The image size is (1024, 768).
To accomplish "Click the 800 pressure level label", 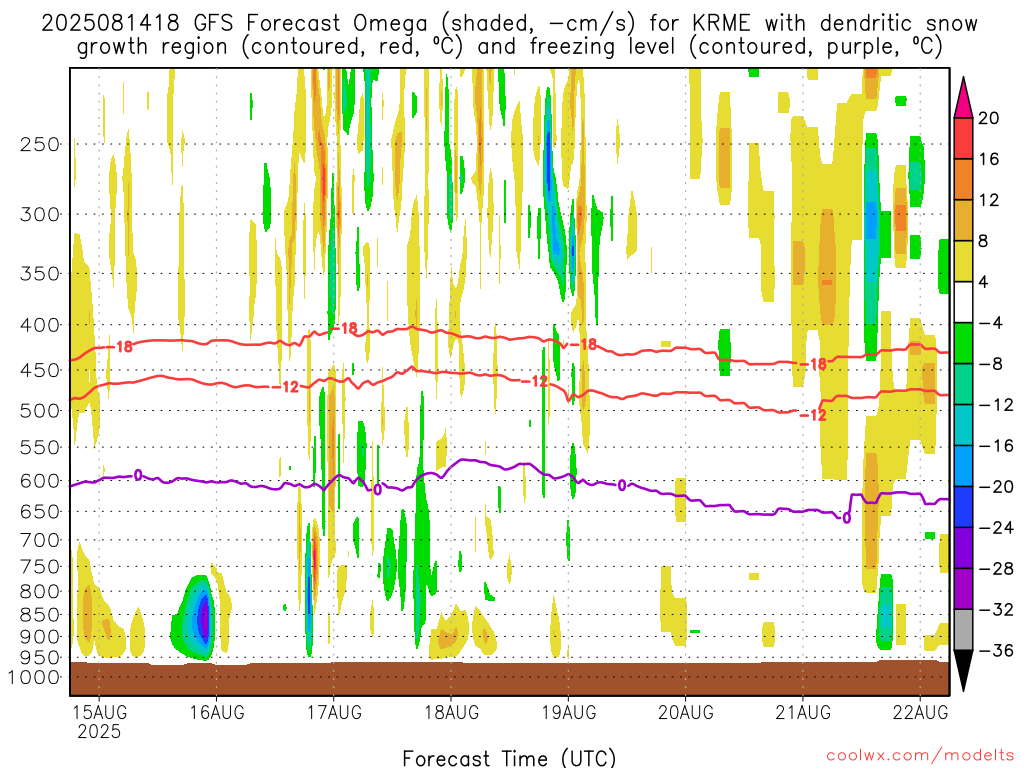I will click(40, 592).
